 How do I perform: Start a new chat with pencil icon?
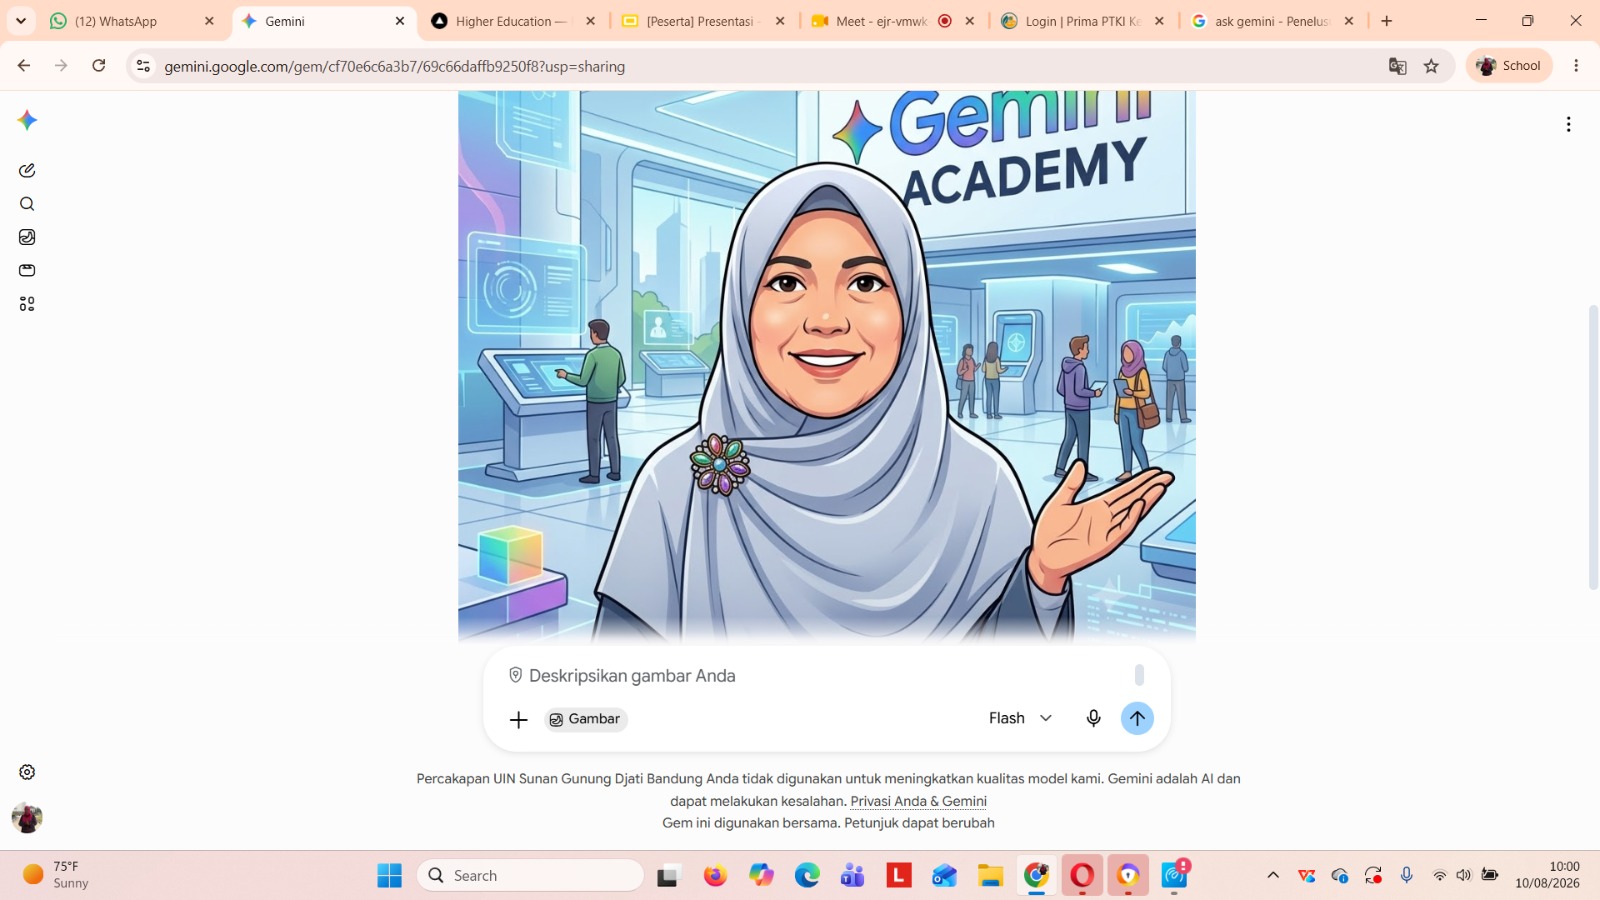(27, 170)
